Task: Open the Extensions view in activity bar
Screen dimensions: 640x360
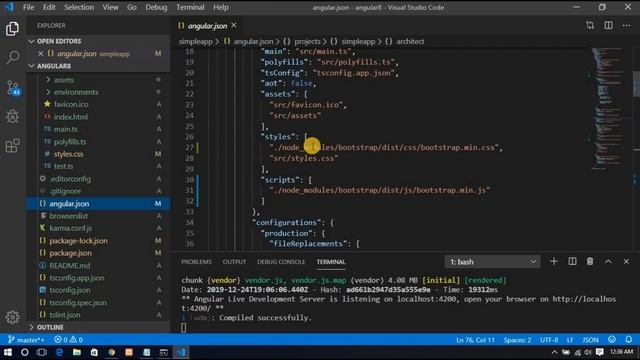Action: [x=12, y=145]
